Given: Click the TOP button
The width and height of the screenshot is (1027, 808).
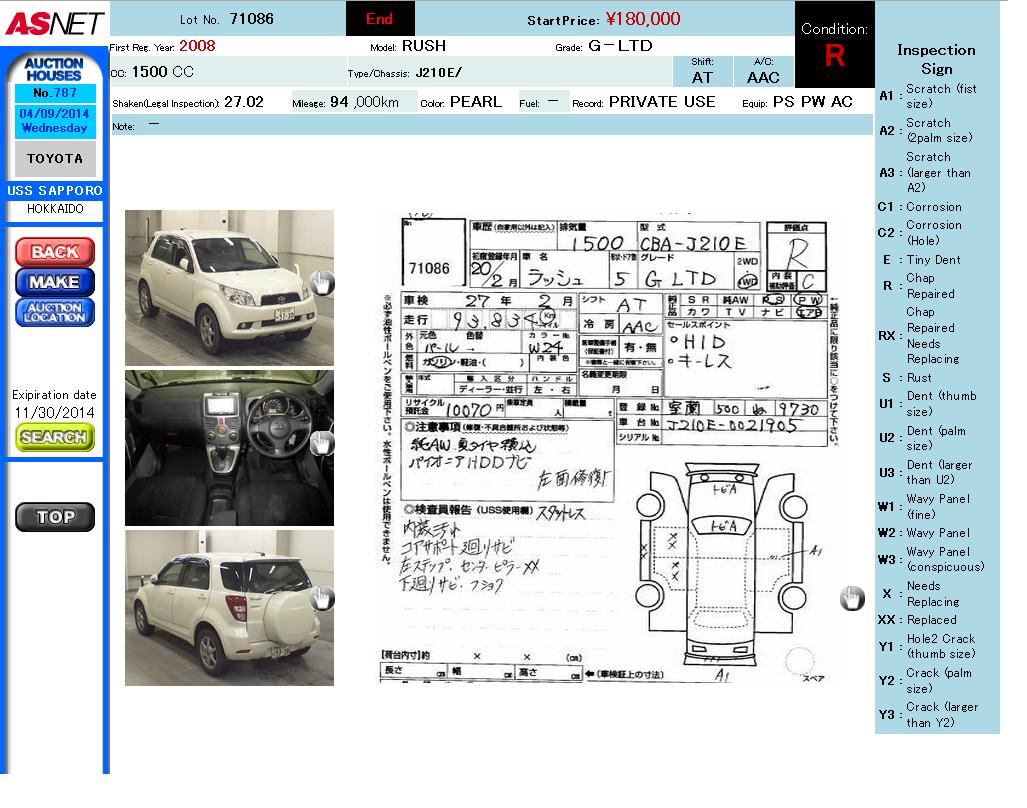Looking at the screenshot, I should point(55,517).
